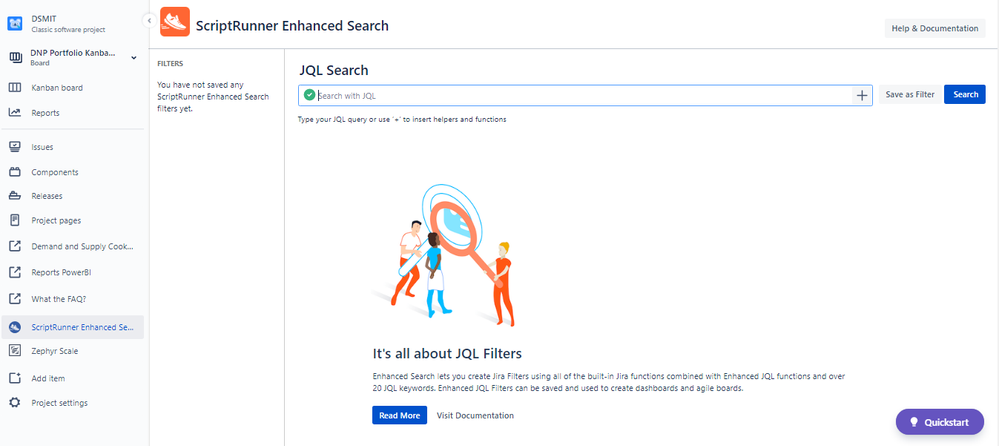The height and width of the screenshot is (446, 999).
Task: Click the Reports PowerBI external link icon
Action: tap(15, 272)
